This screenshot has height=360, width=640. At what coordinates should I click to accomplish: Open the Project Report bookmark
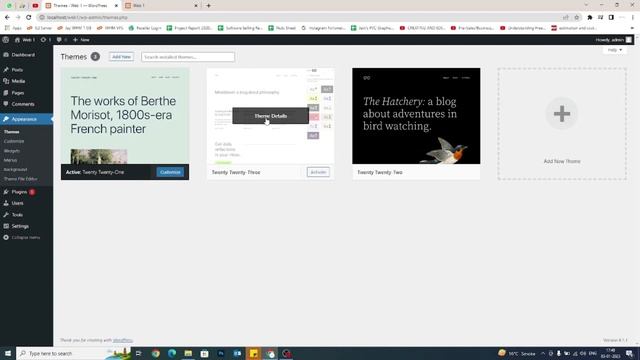pos(189,28)
